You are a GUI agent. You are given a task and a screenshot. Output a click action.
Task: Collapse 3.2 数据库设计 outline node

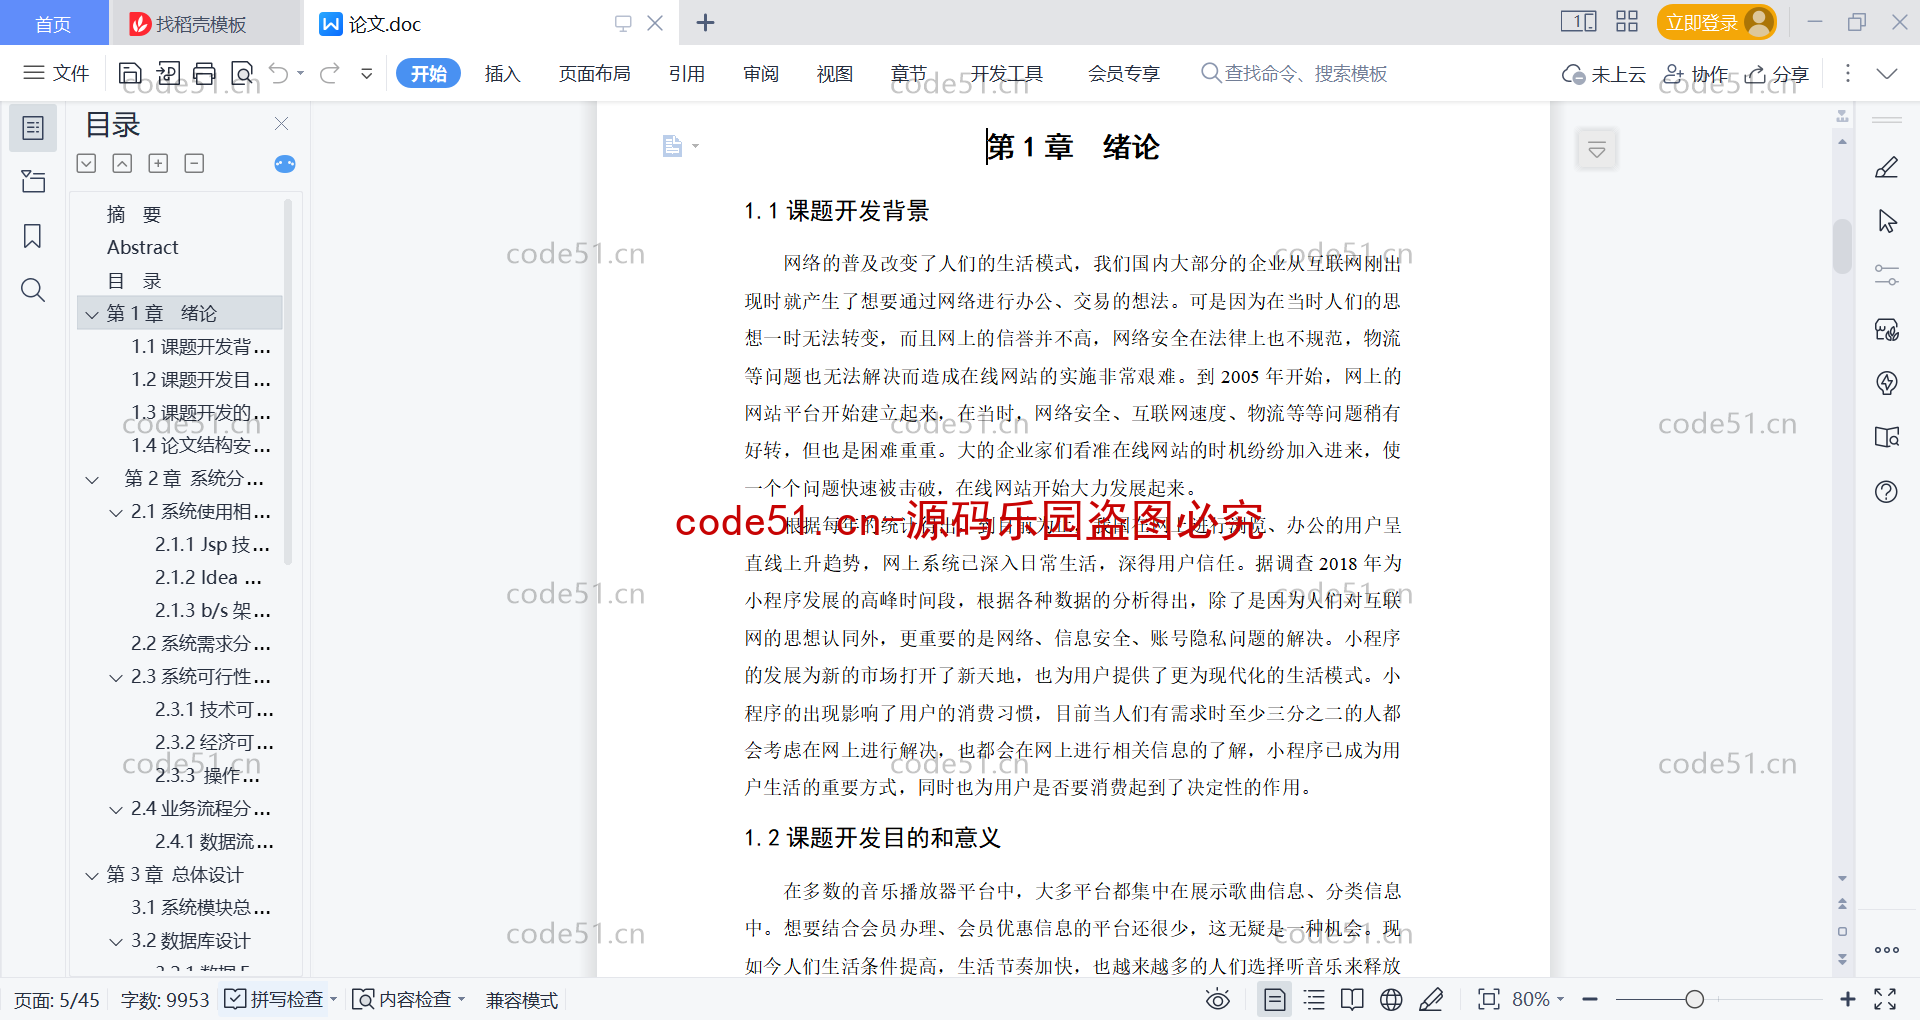tap(116, 941)
